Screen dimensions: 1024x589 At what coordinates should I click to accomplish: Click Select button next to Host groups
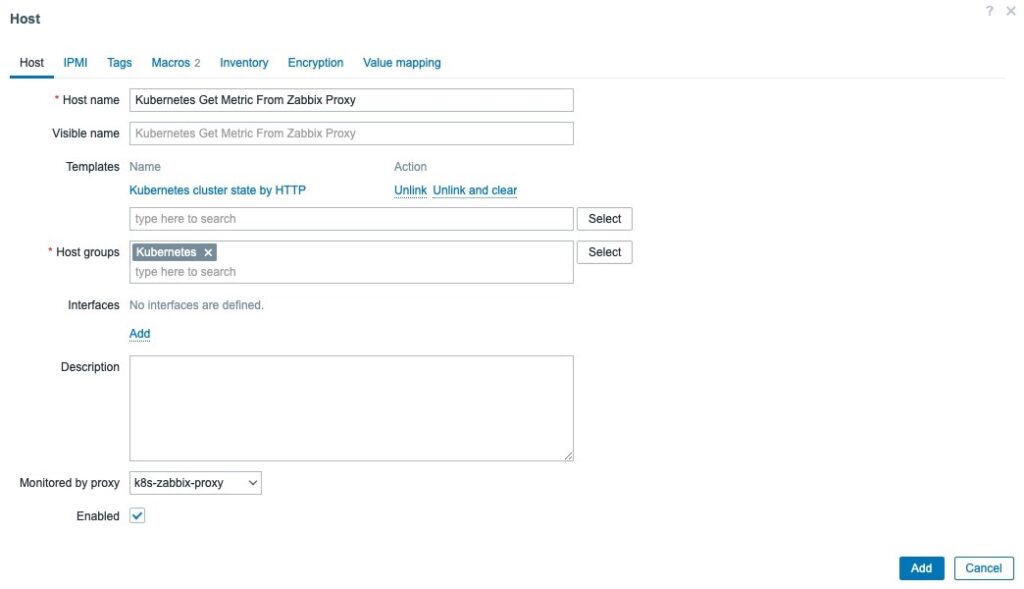(604, 252)
